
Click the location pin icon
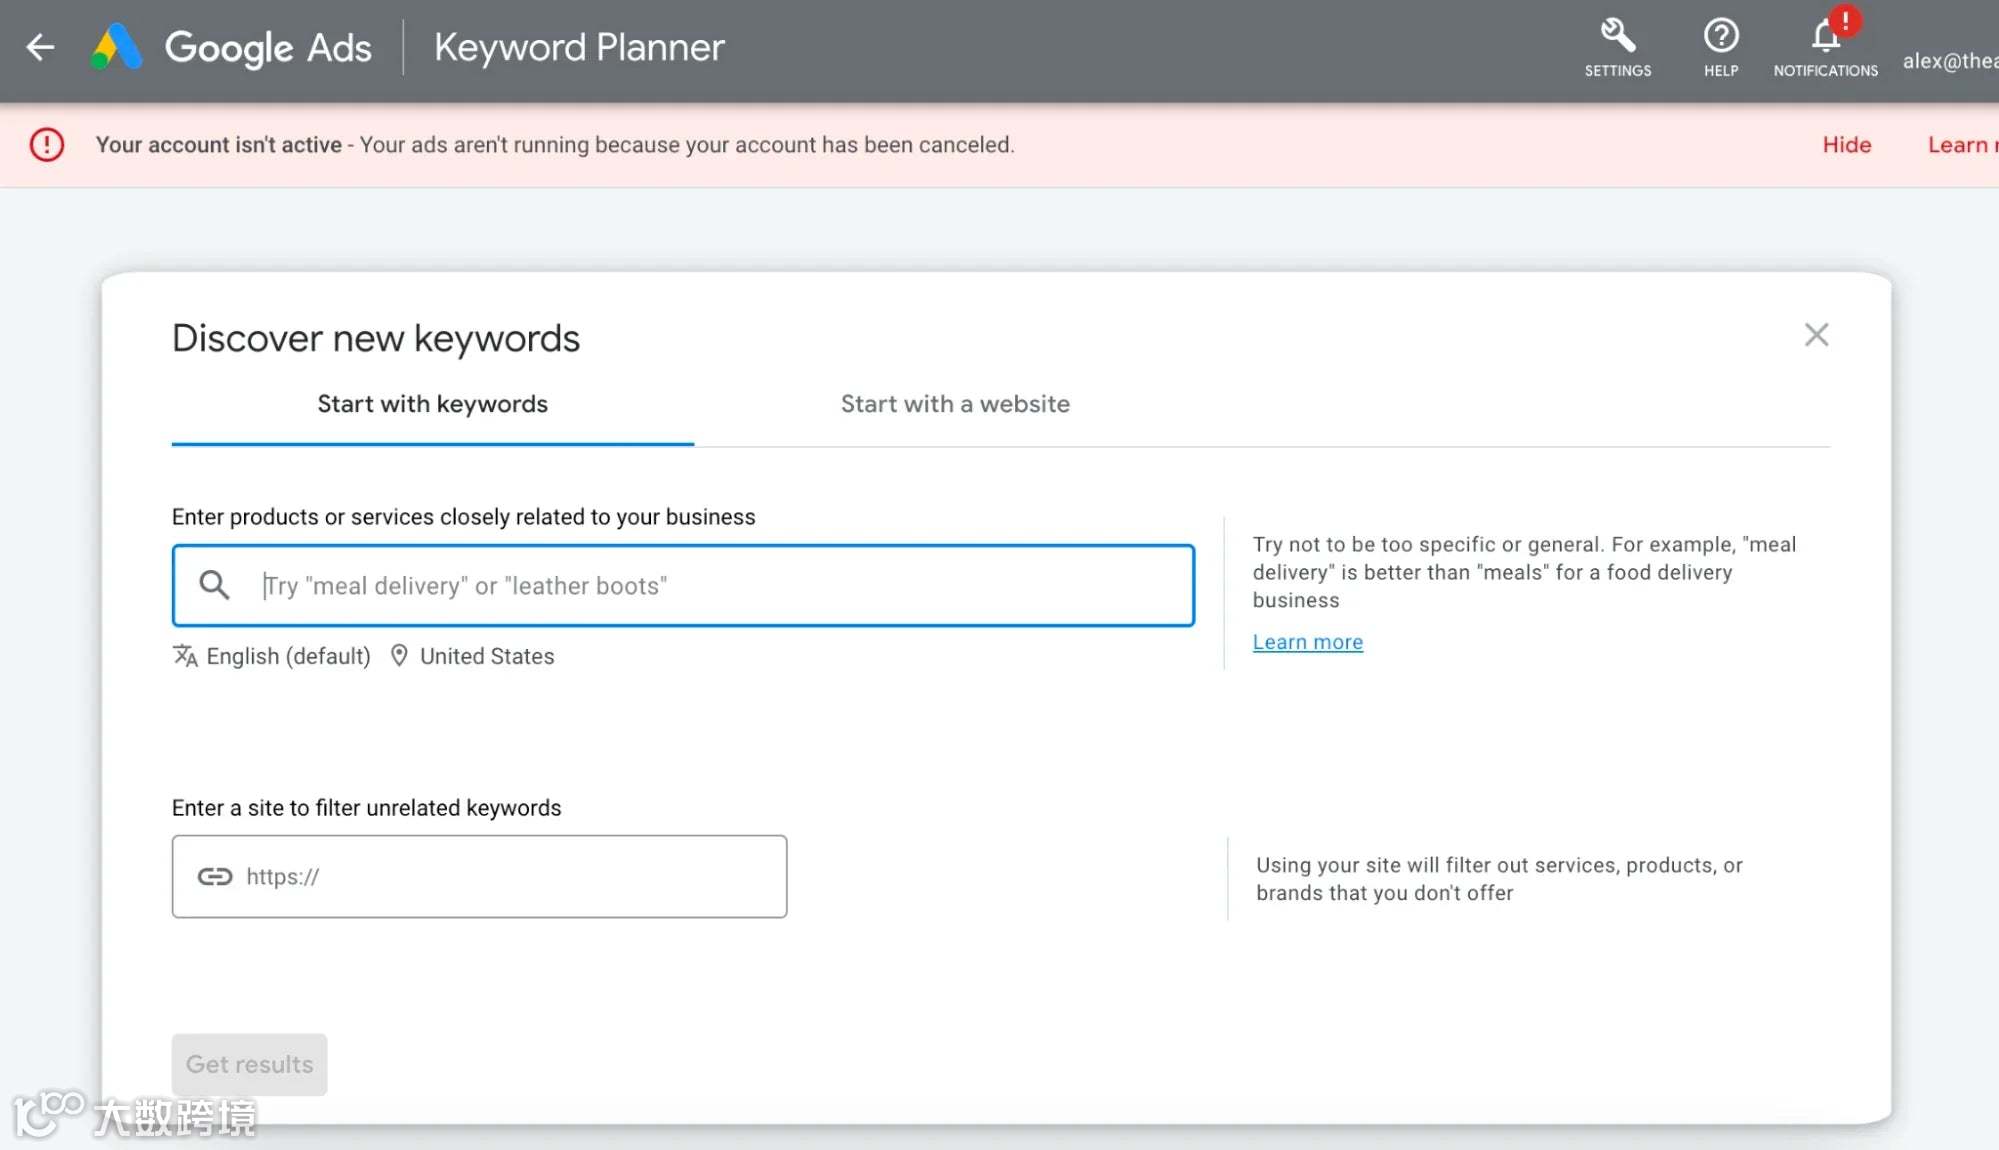point(399,656)
